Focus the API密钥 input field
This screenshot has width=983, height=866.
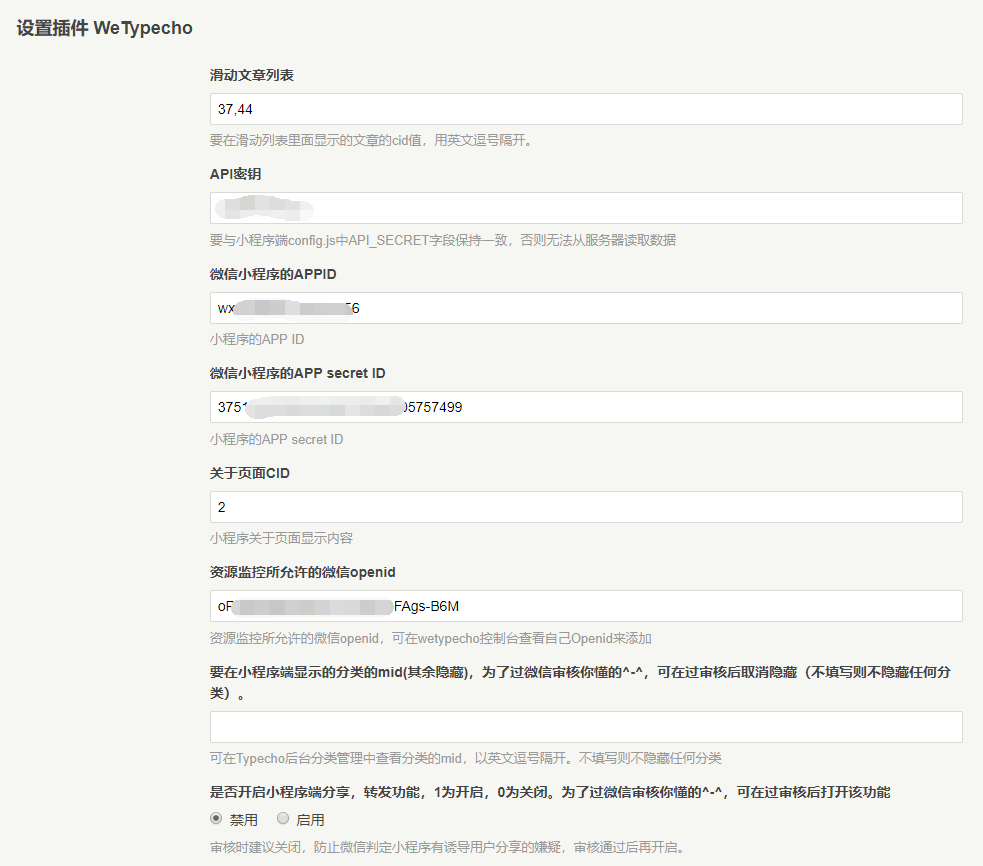click(x=586, y=208)
